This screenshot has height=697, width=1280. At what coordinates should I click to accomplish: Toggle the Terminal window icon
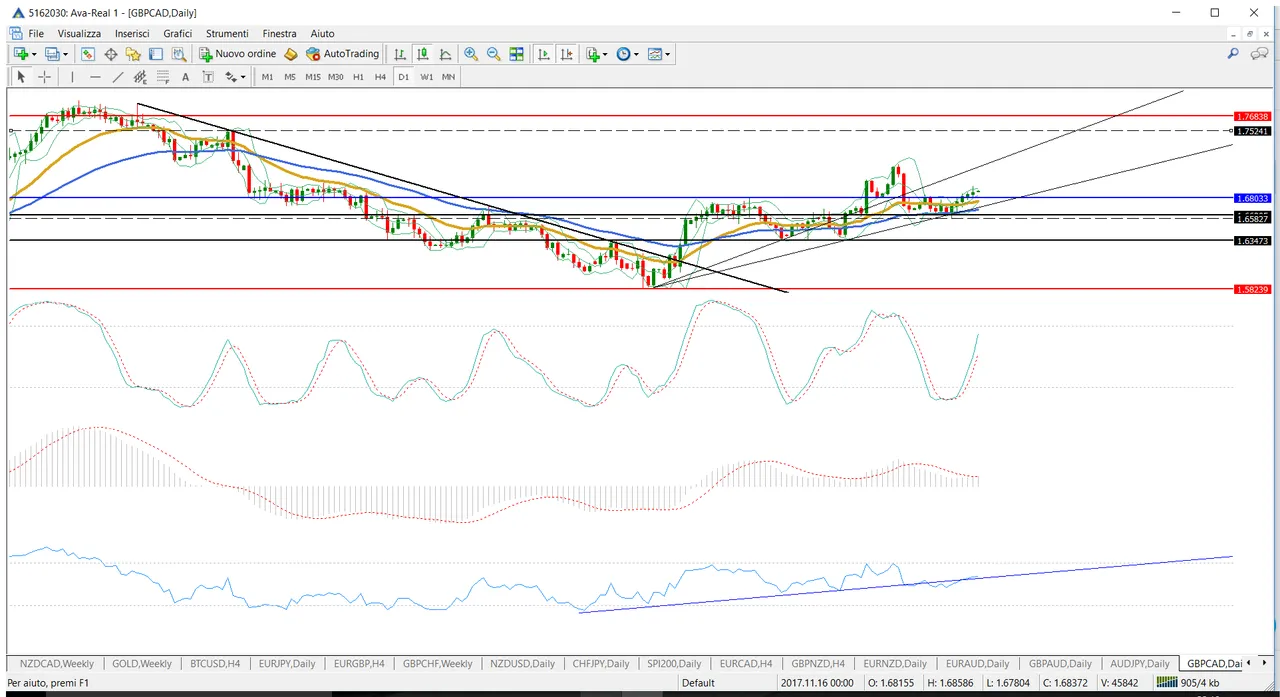click(x=156, y=54)
